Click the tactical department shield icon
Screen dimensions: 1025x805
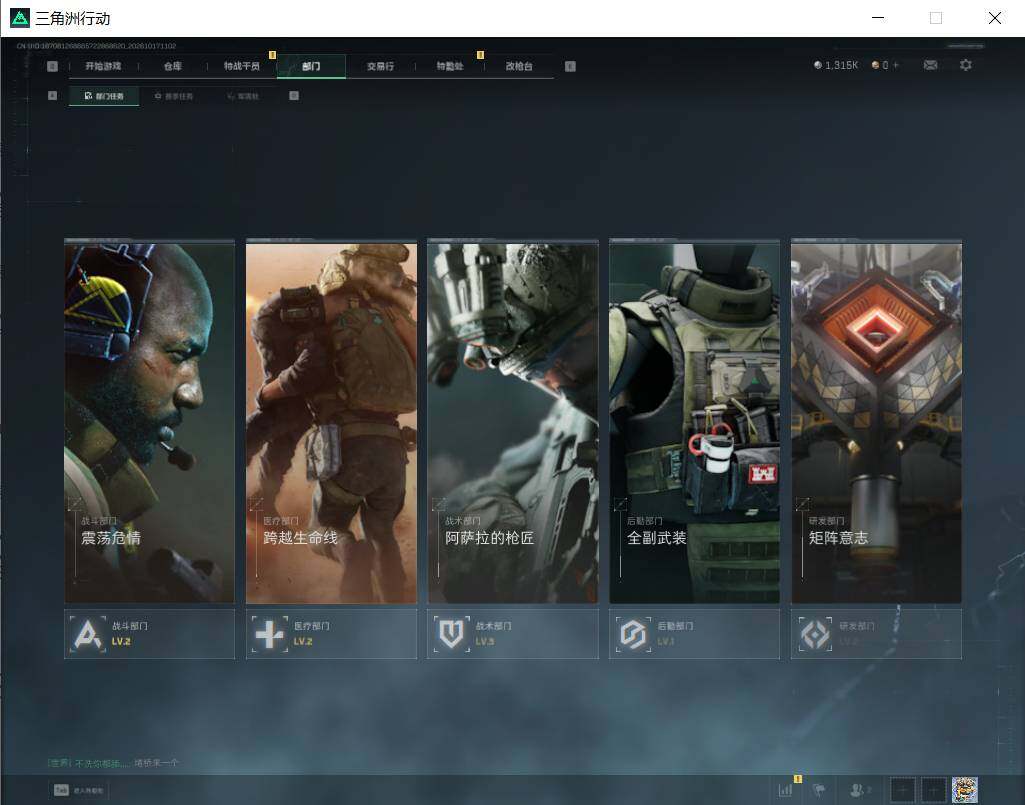point(451,634)
